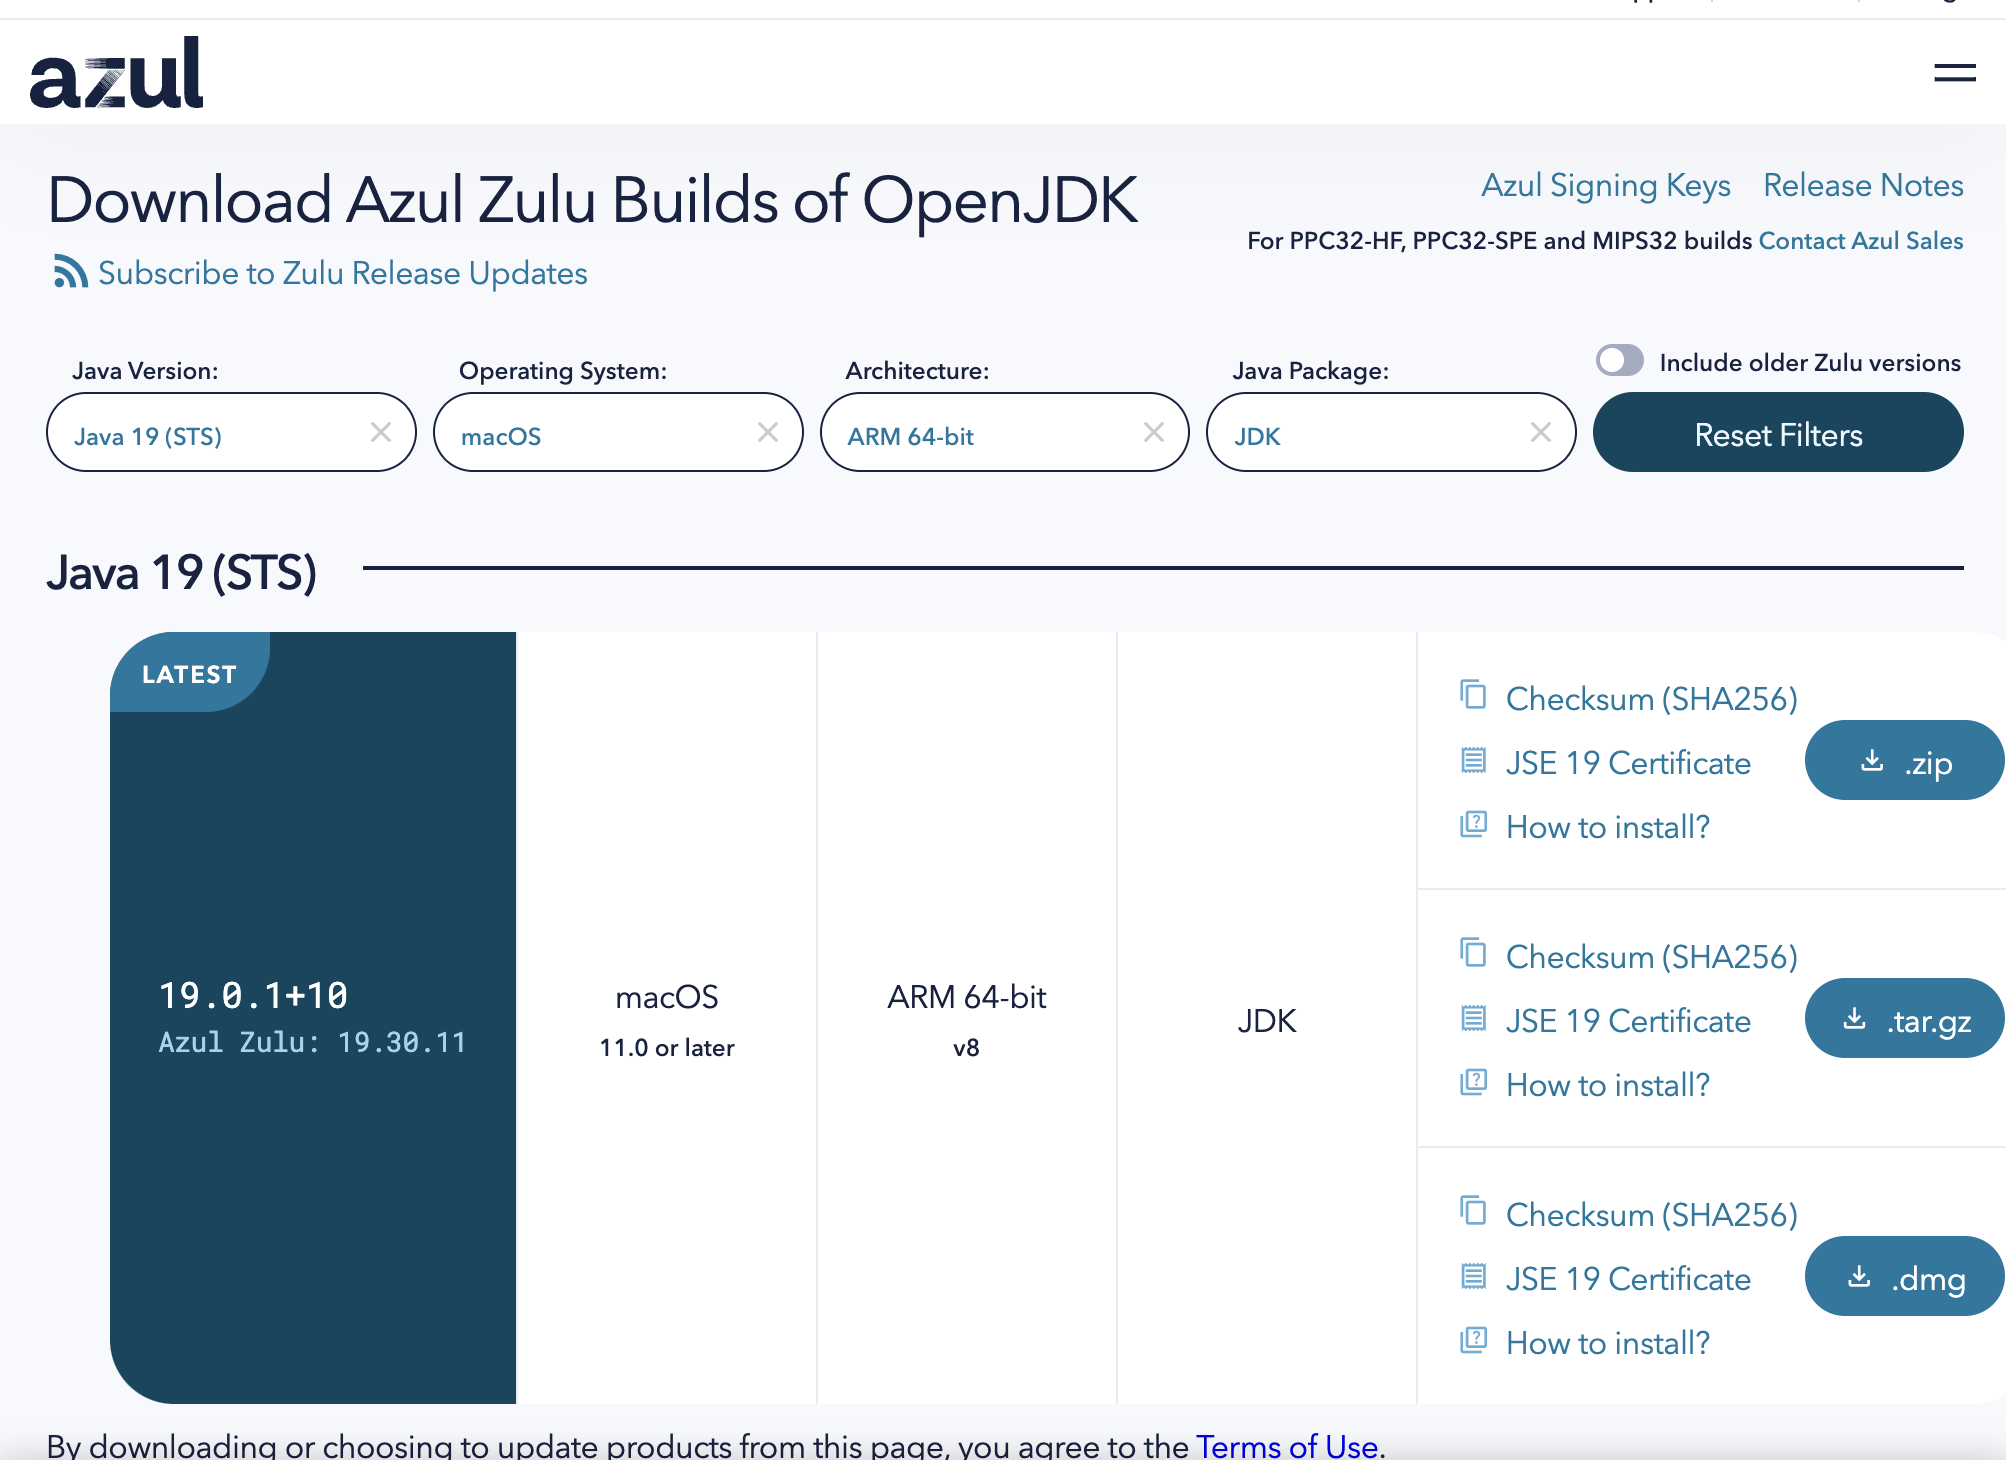
Task: Open the Java Package dropdown
Action: pyautogui.click(x=1368, y=435)
